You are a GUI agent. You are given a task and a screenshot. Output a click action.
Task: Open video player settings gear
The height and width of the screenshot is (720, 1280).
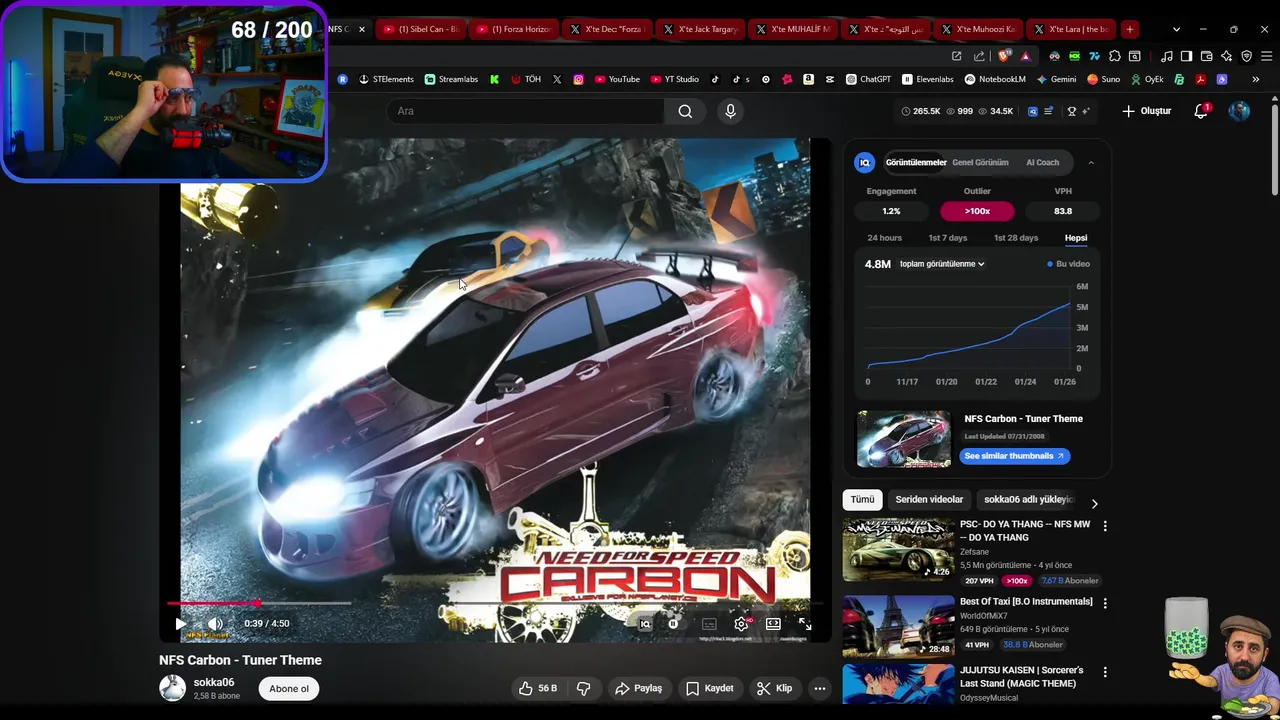(x=741, y=623)
